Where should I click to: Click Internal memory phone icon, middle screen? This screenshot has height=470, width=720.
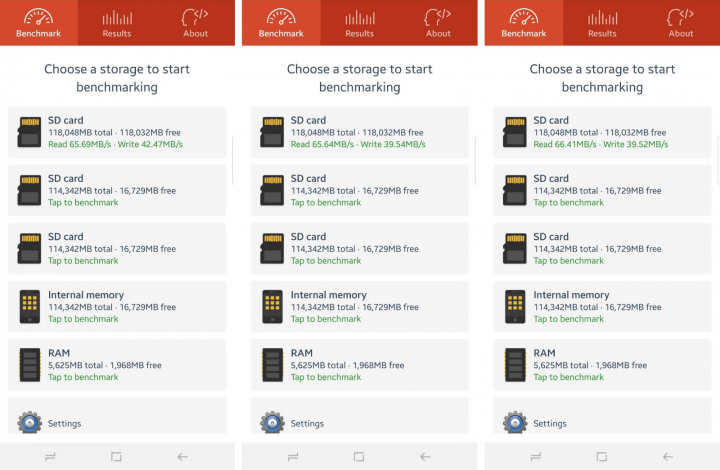tap(272, 307)
